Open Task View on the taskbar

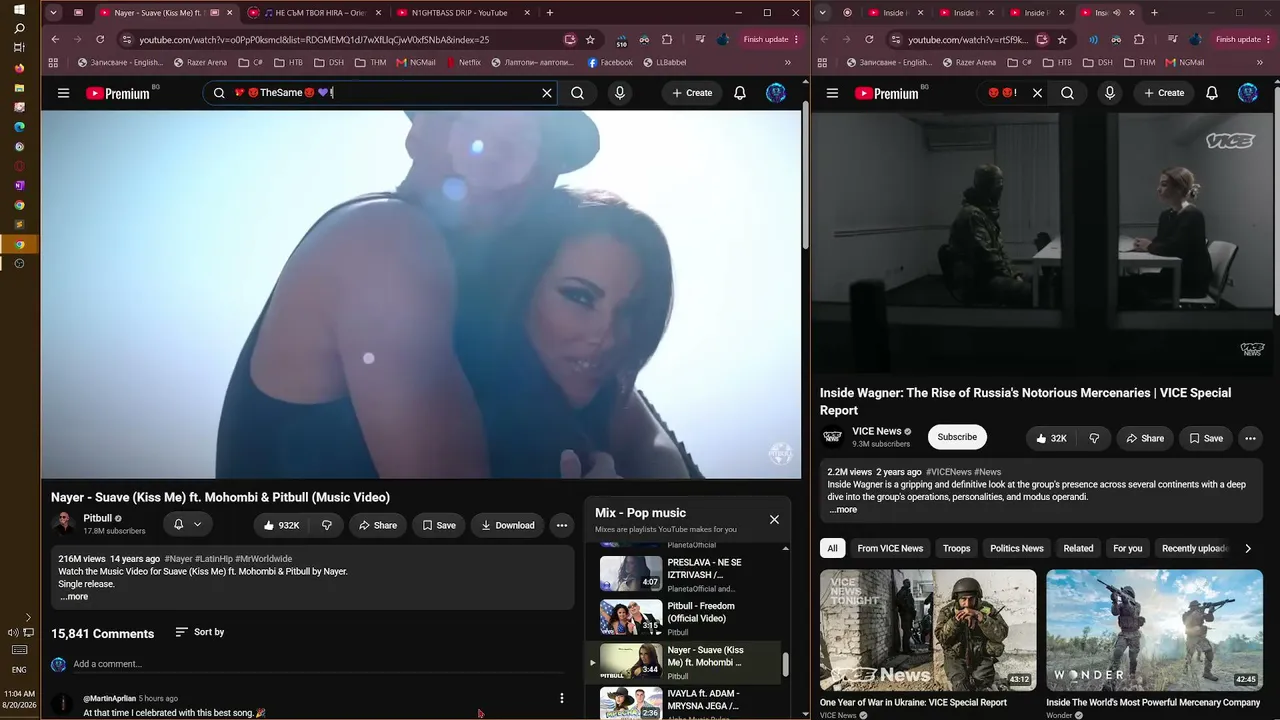(19, 48)
